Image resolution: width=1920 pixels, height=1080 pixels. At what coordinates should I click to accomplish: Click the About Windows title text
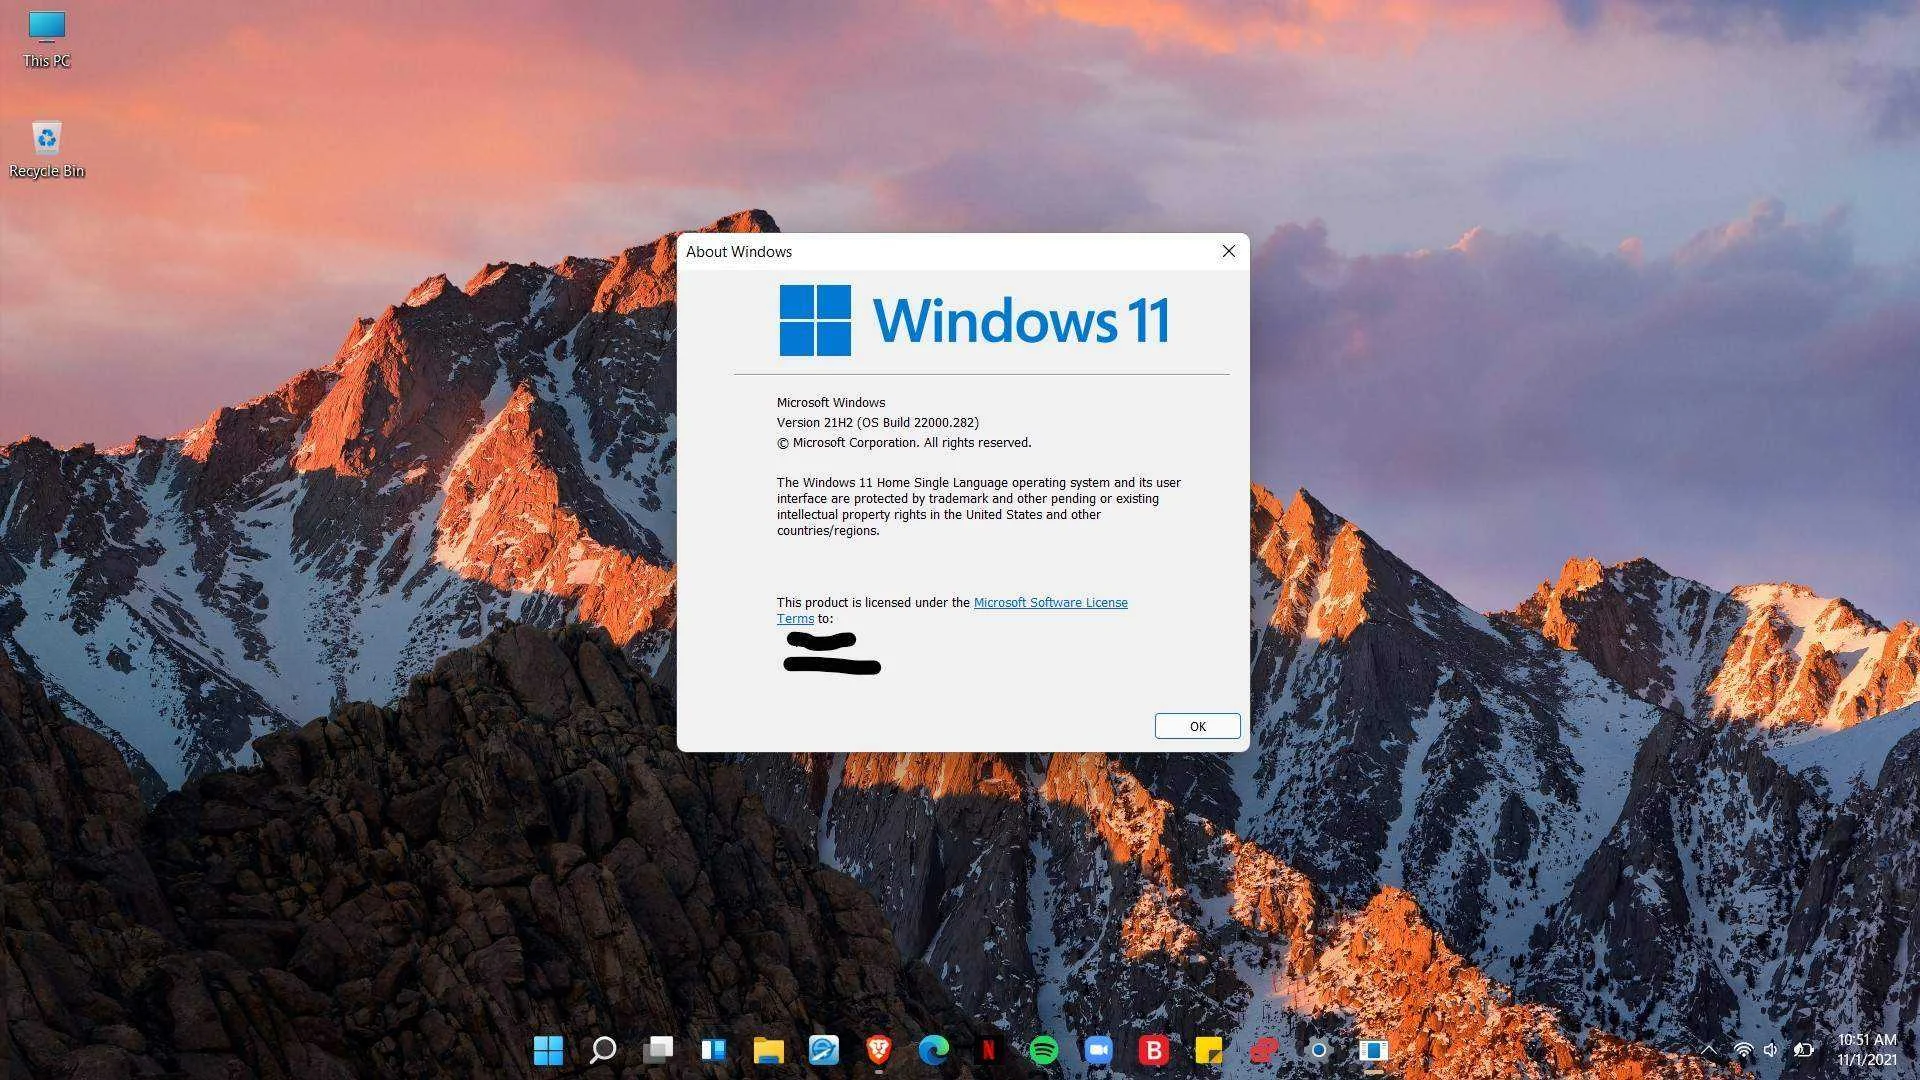[x=739, y=252]
